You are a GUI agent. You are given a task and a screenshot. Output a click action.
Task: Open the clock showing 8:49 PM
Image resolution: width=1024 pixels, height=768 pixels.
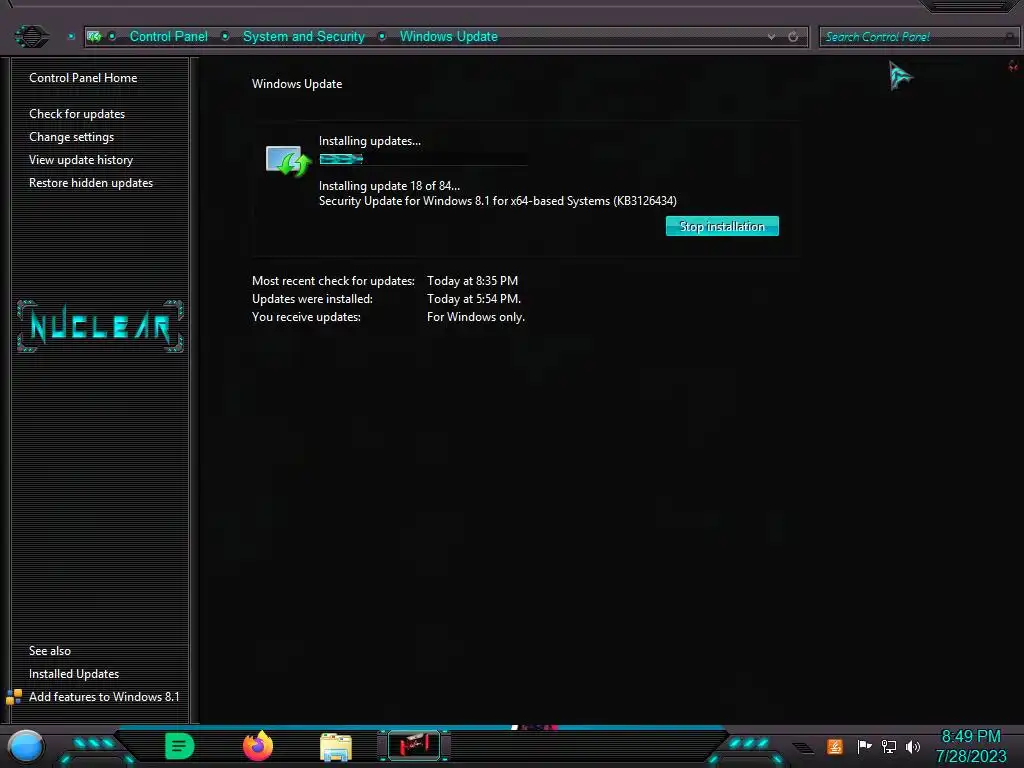point(971,746)
